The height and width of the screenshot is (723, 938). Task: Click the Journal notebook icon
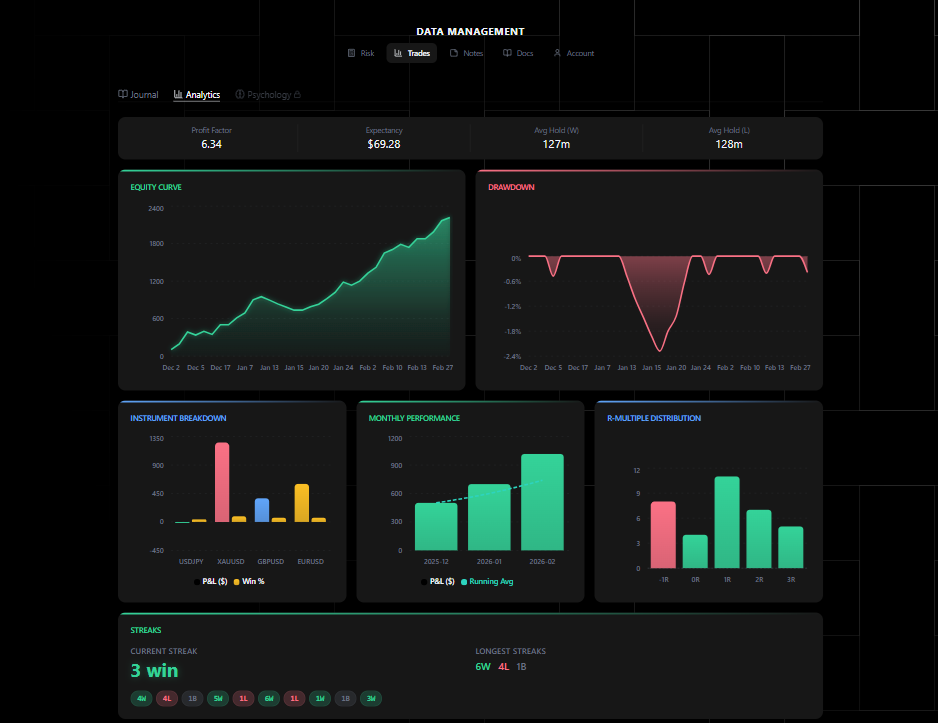pyautogui.click(x=122, y=95)
